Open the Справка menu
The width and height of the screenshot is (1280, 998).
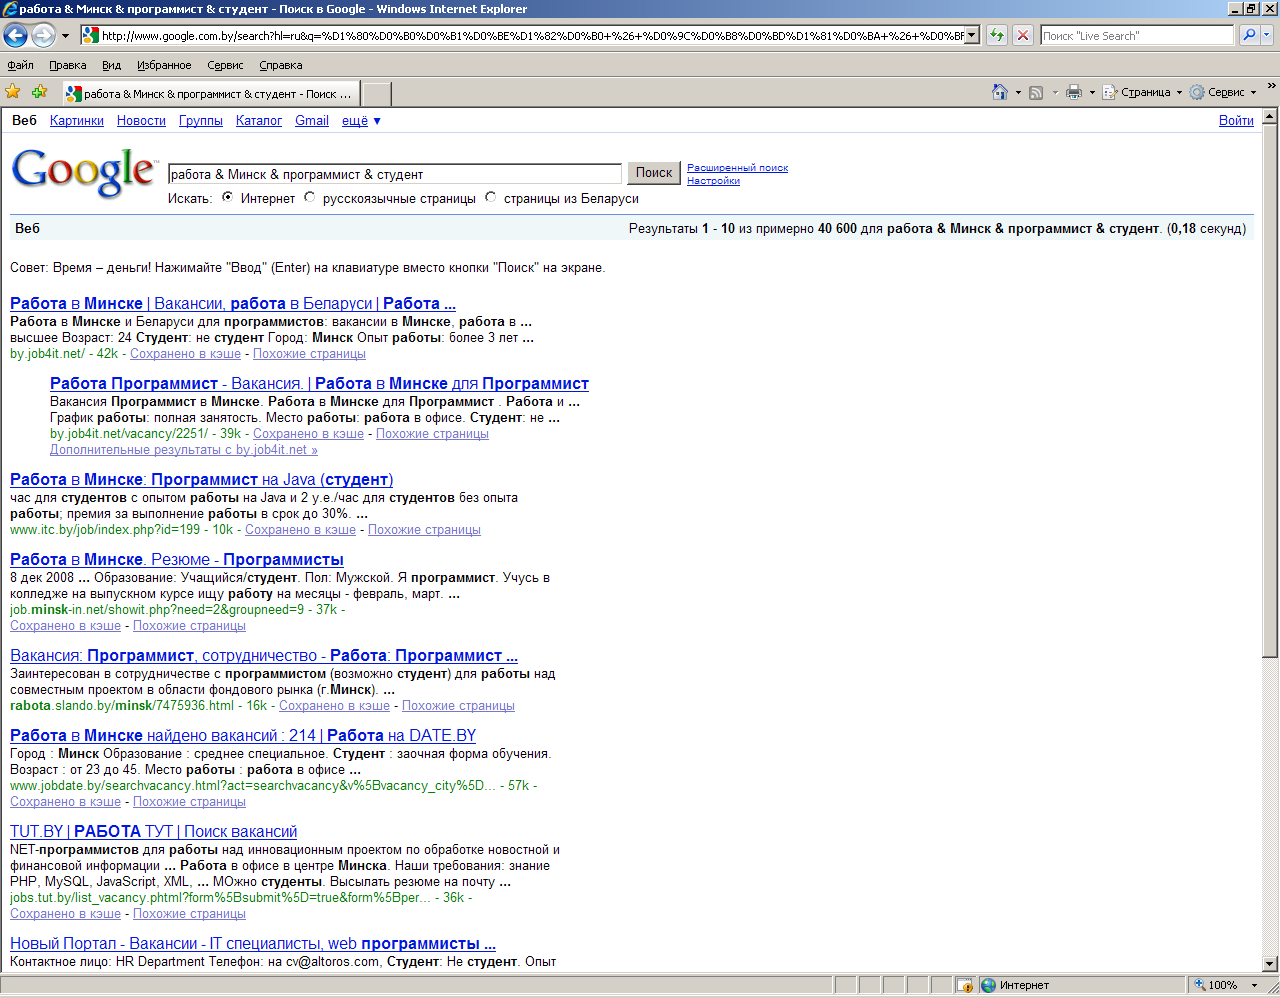(x=281, y=65)
